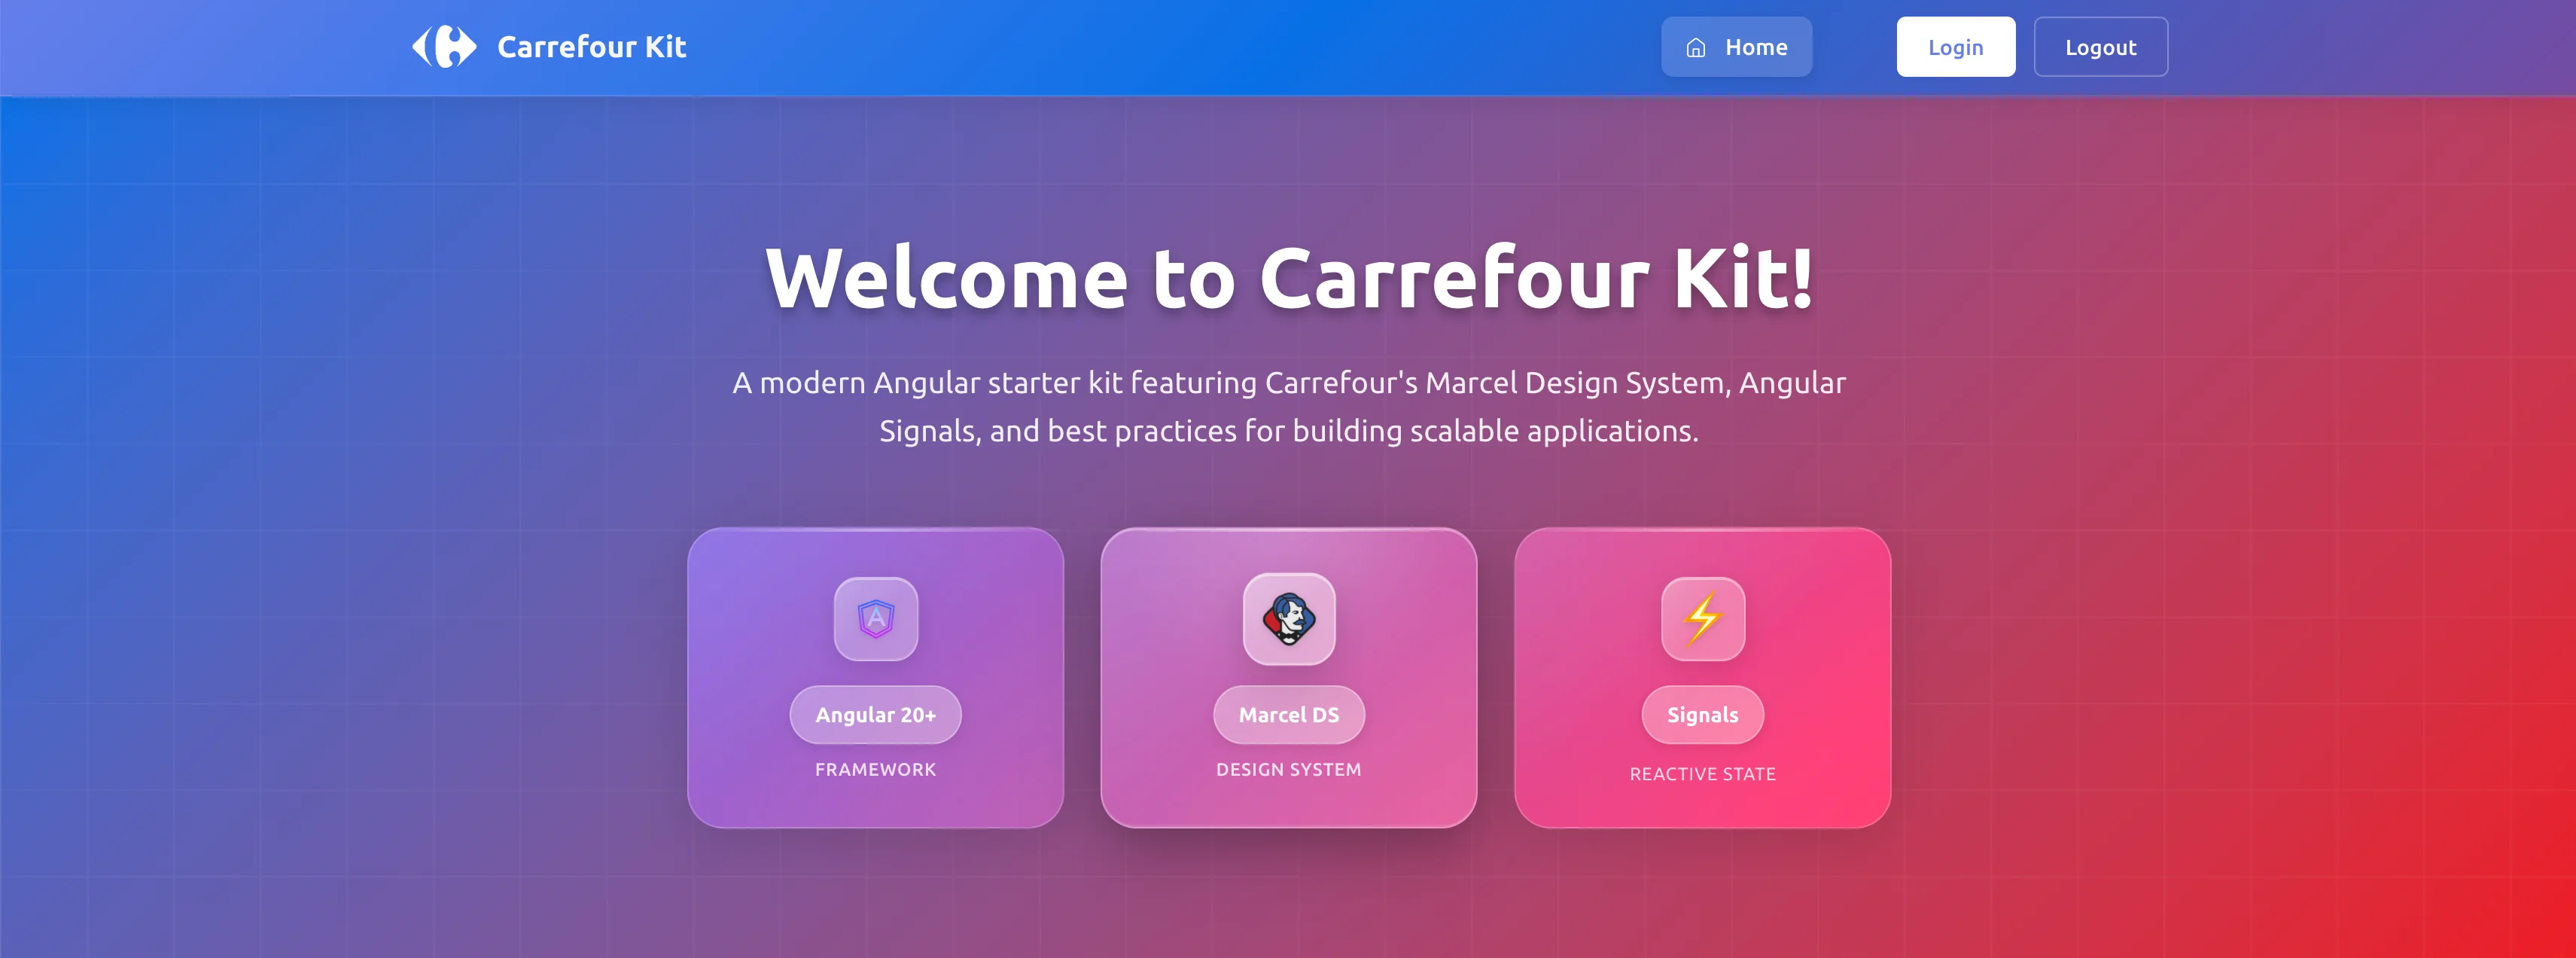Click the starter kit description paragraph
The width and height of the screenshot is (2576, 958).
coord(1289,407)
